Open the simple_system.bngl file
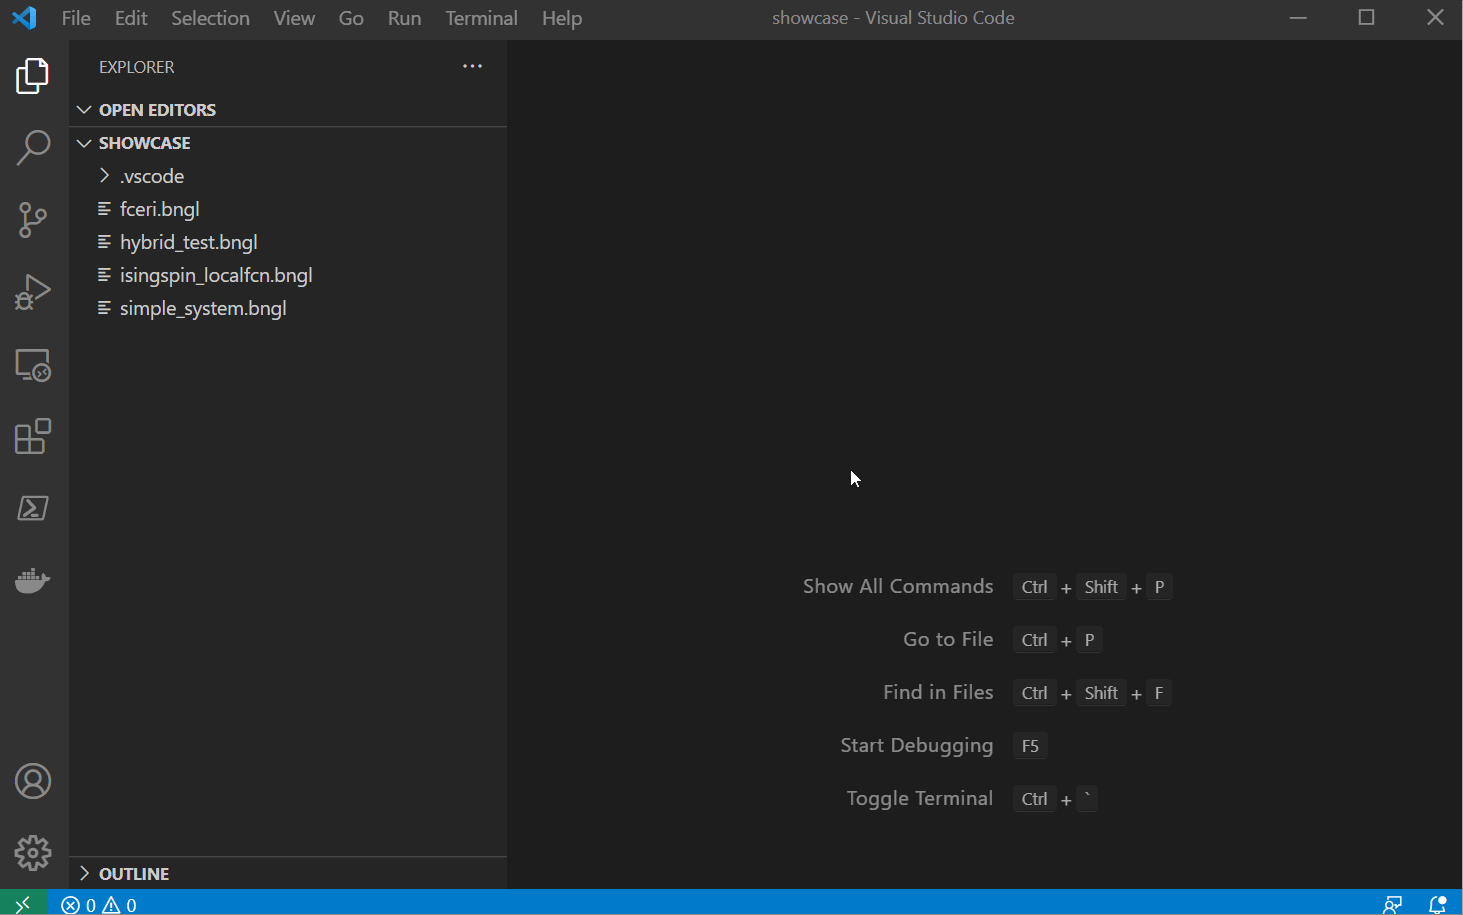Screen dimensions: 1463x915 point(288,308)
